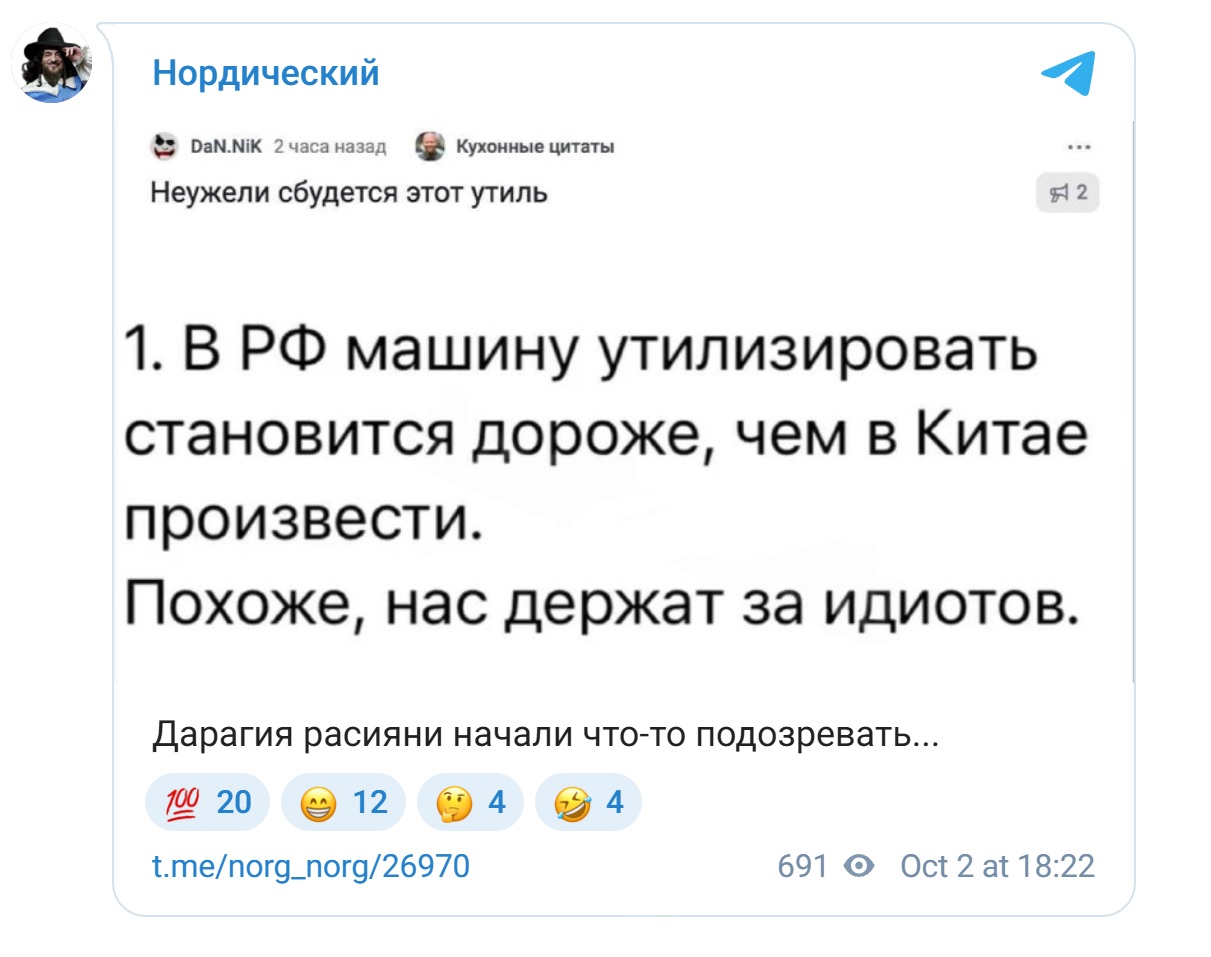The height and width of the screenshot is (957, 1211).
Task: Click the "2 часа назад" time label
Action: click(329, 148)
